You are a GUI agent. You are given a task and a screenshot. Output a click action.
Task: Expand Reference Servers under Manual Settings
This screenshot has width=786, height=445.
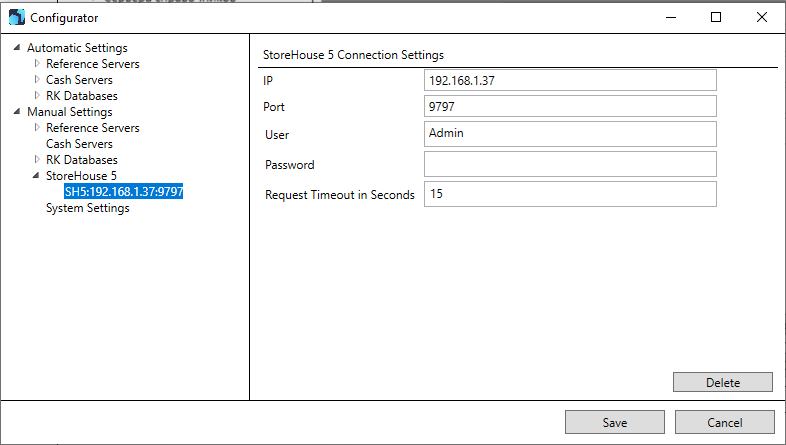click(37, 128)
